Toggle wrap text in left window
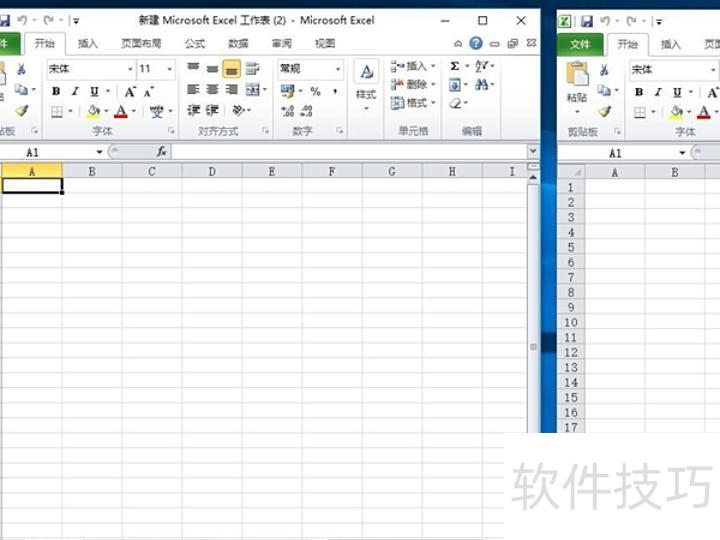720x540 pixels. click(x=252, y=69)
